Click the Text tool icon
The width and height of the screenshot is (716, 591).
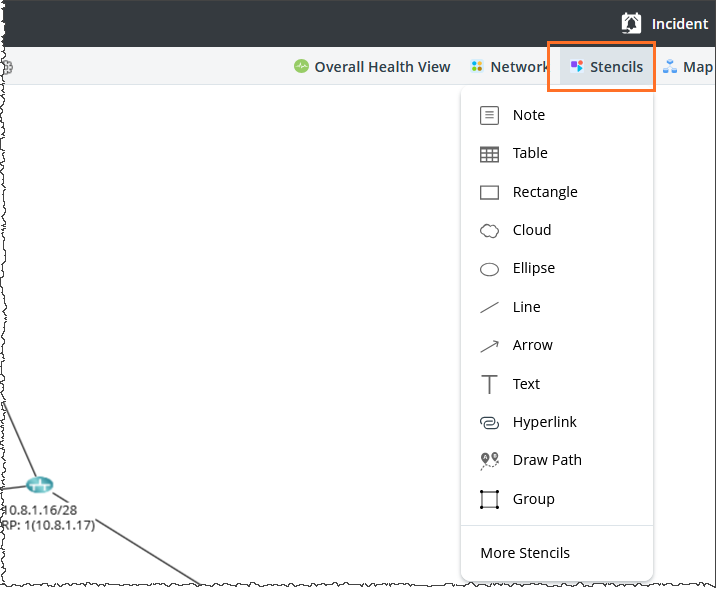489,385
